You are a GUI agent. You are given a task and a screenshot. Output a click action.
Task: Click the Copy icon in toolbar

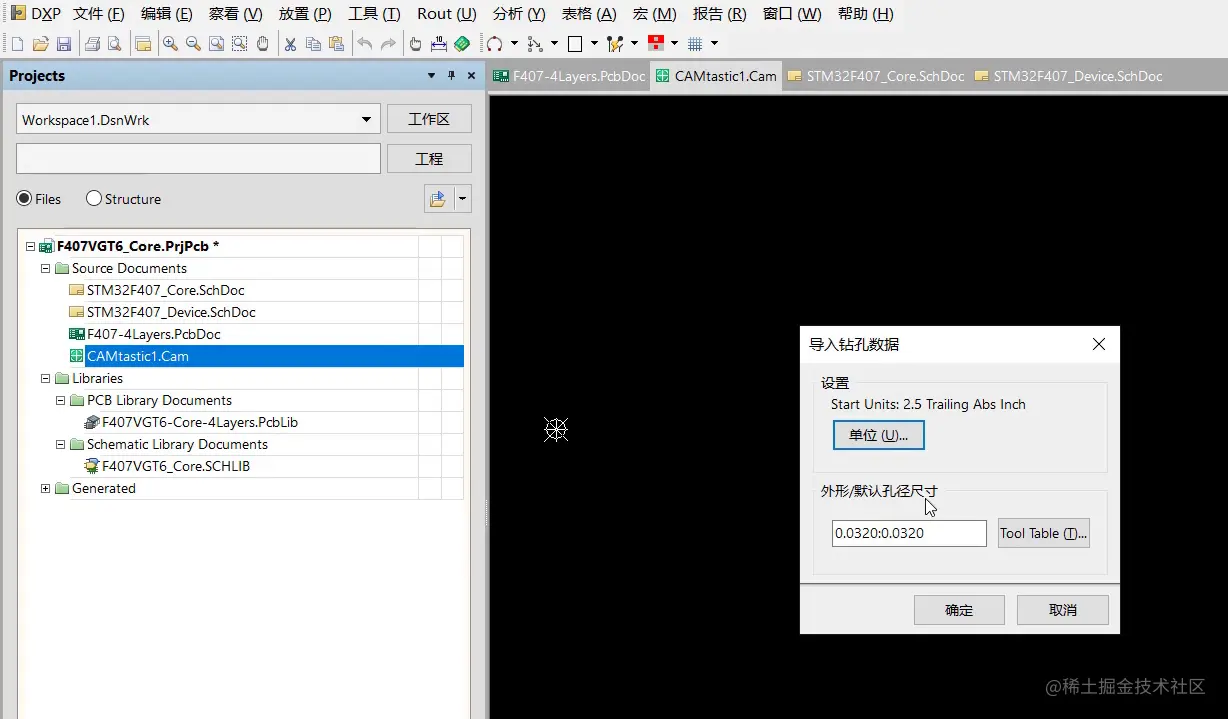coord(313,44)
